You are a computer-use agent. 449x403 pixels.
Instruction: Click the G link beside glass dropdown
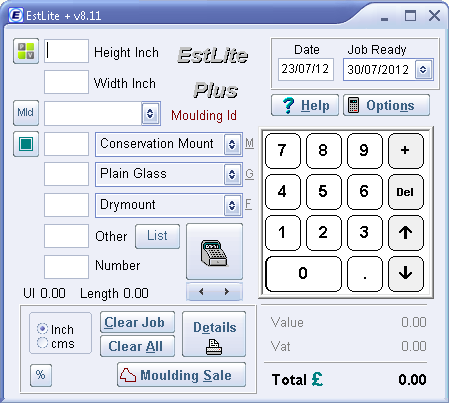pyautogui.click(x=249, y=174)
